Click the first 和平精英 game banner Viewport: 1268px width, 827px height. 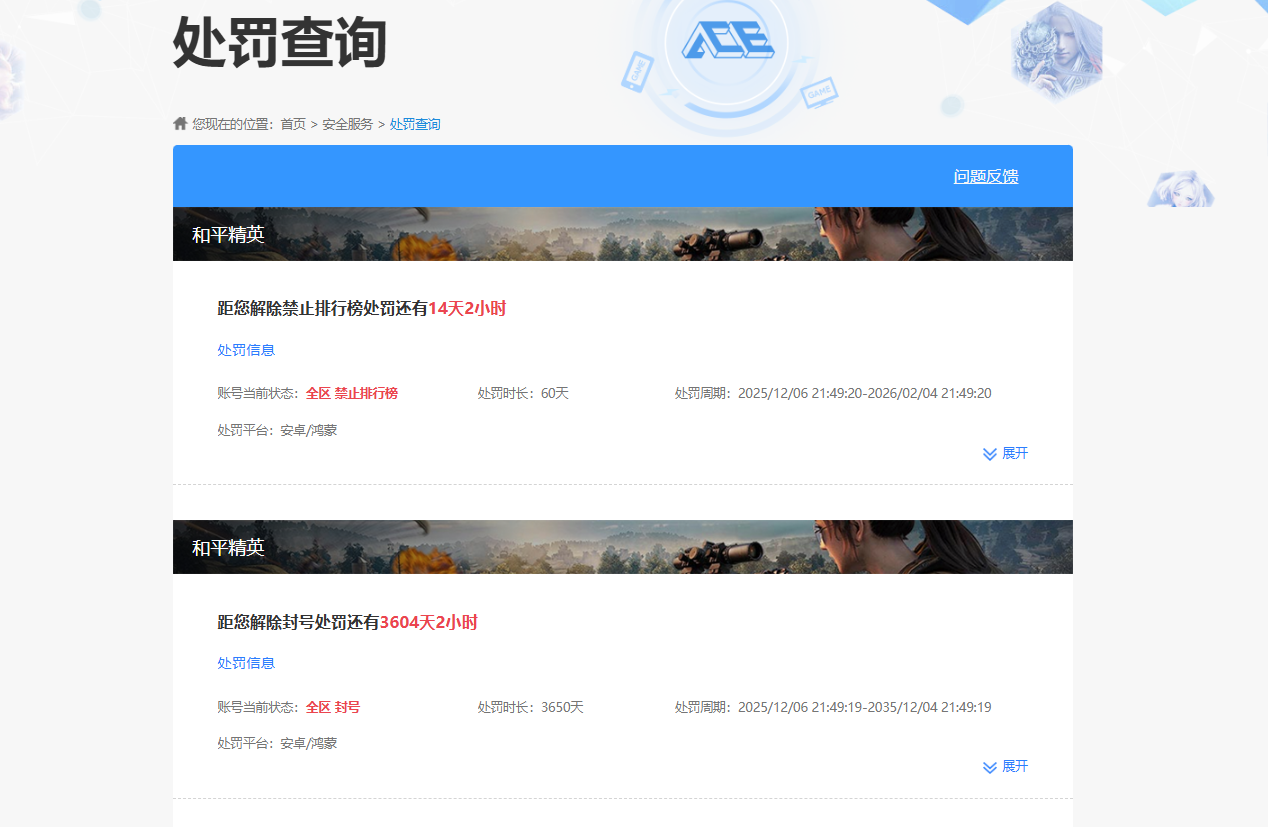[x=622, y=234]
